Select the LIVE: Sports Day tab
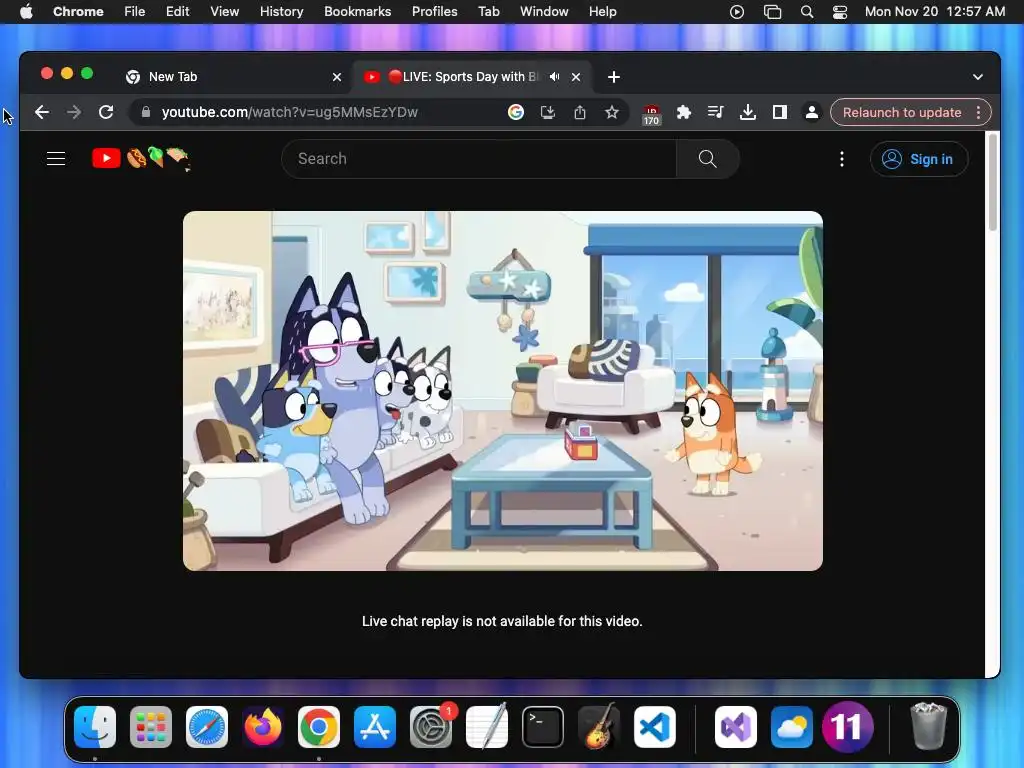 (473, 77)
